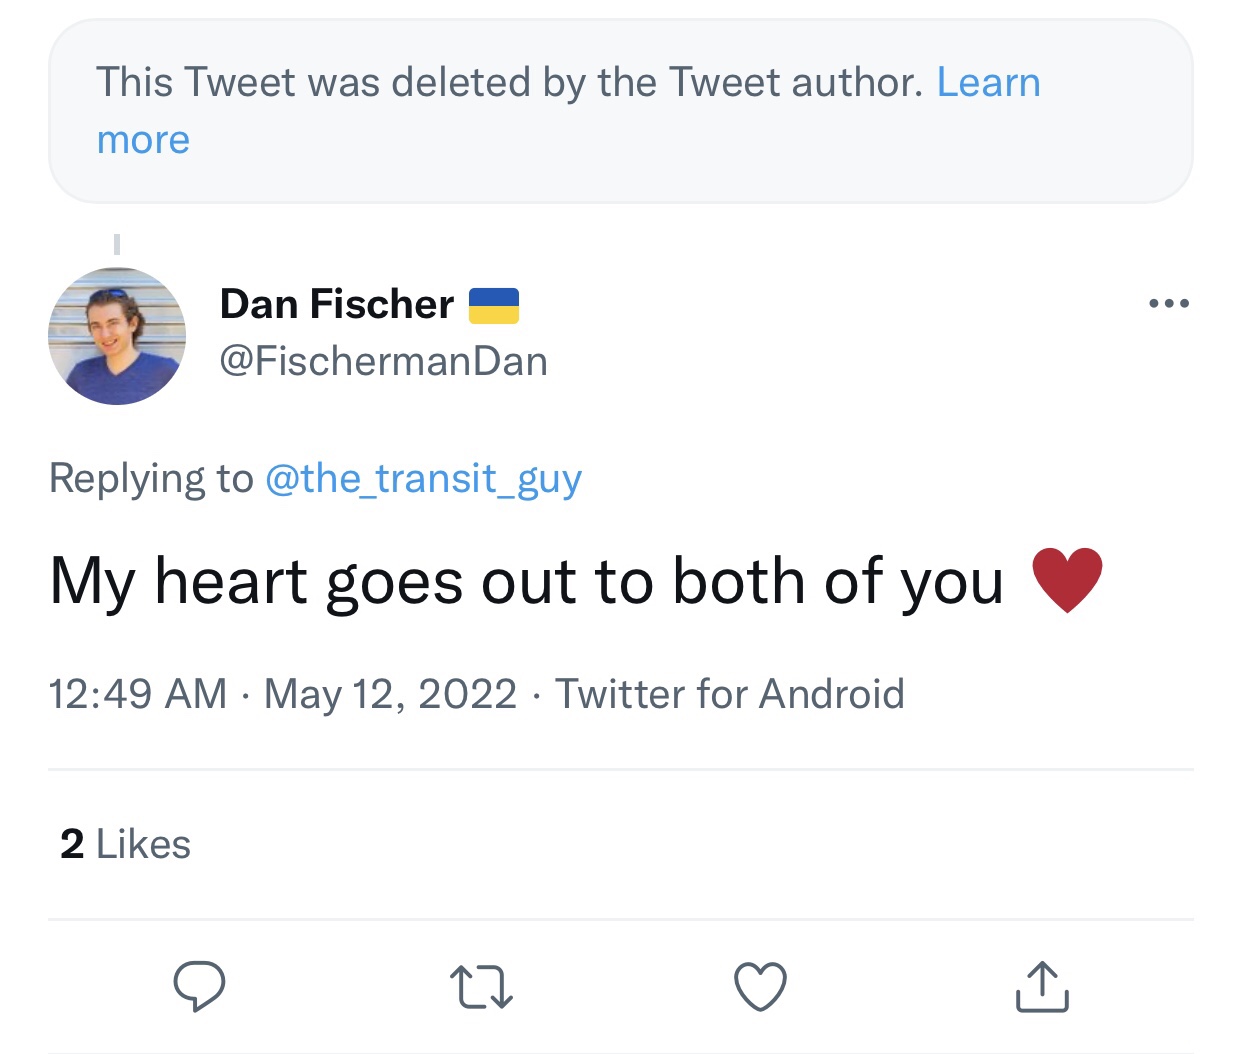Open the Learn more link

[988, 82]
